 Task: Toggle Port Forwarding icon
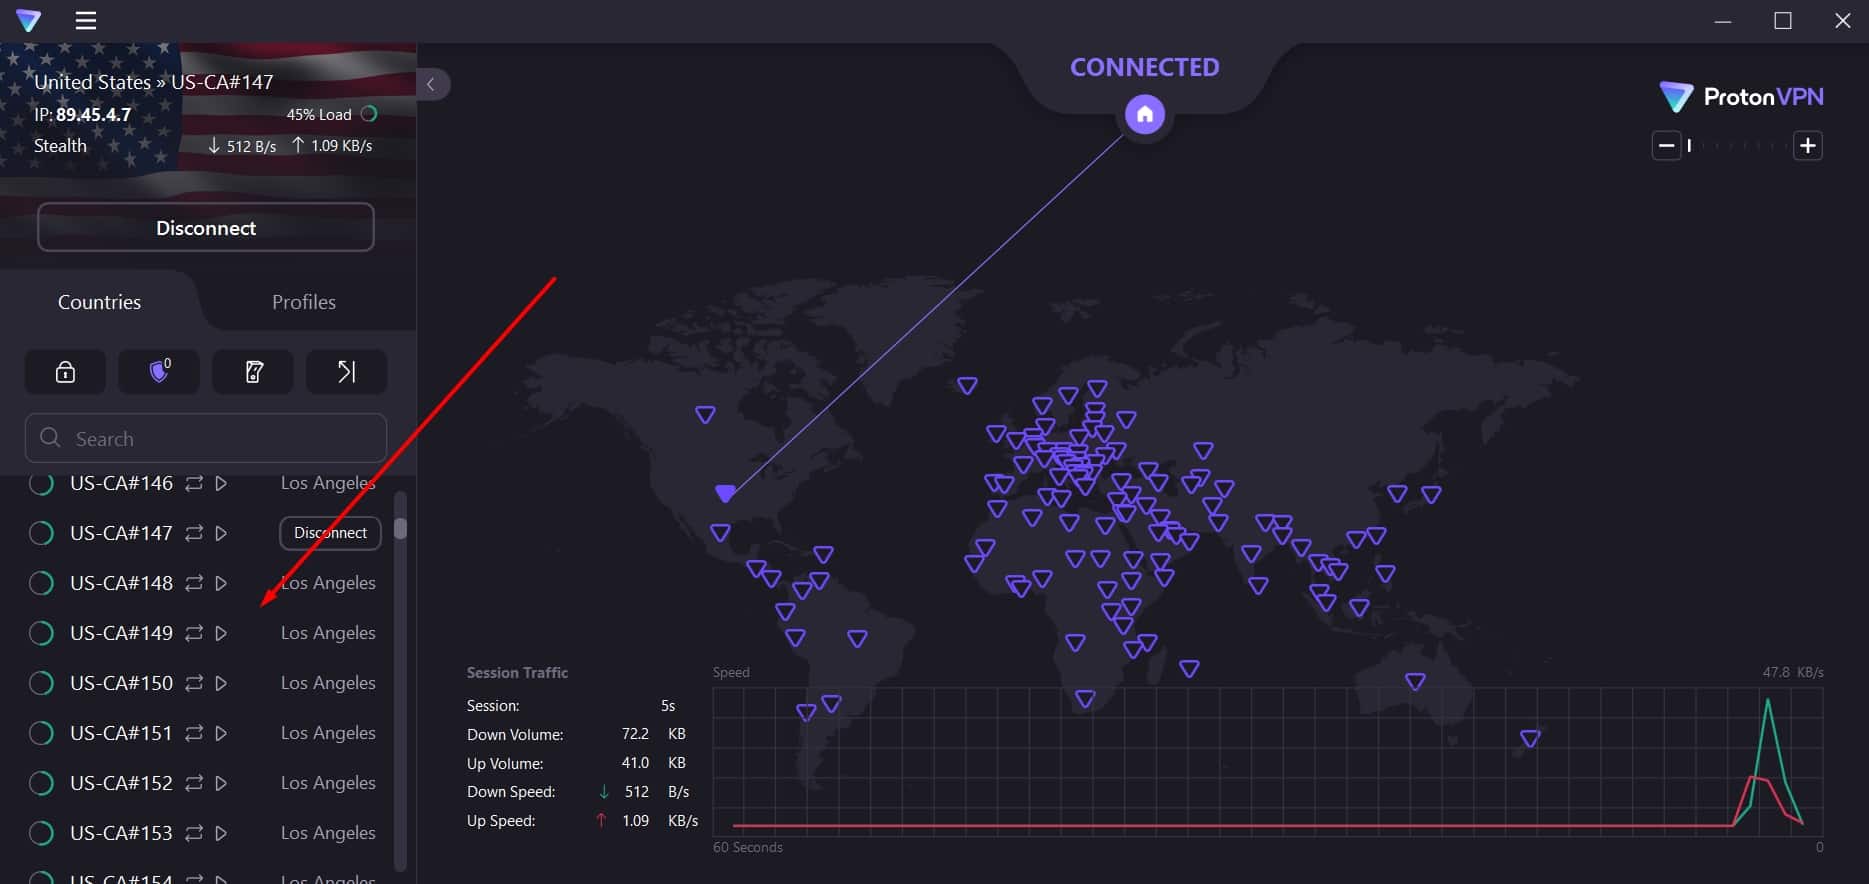346,372
